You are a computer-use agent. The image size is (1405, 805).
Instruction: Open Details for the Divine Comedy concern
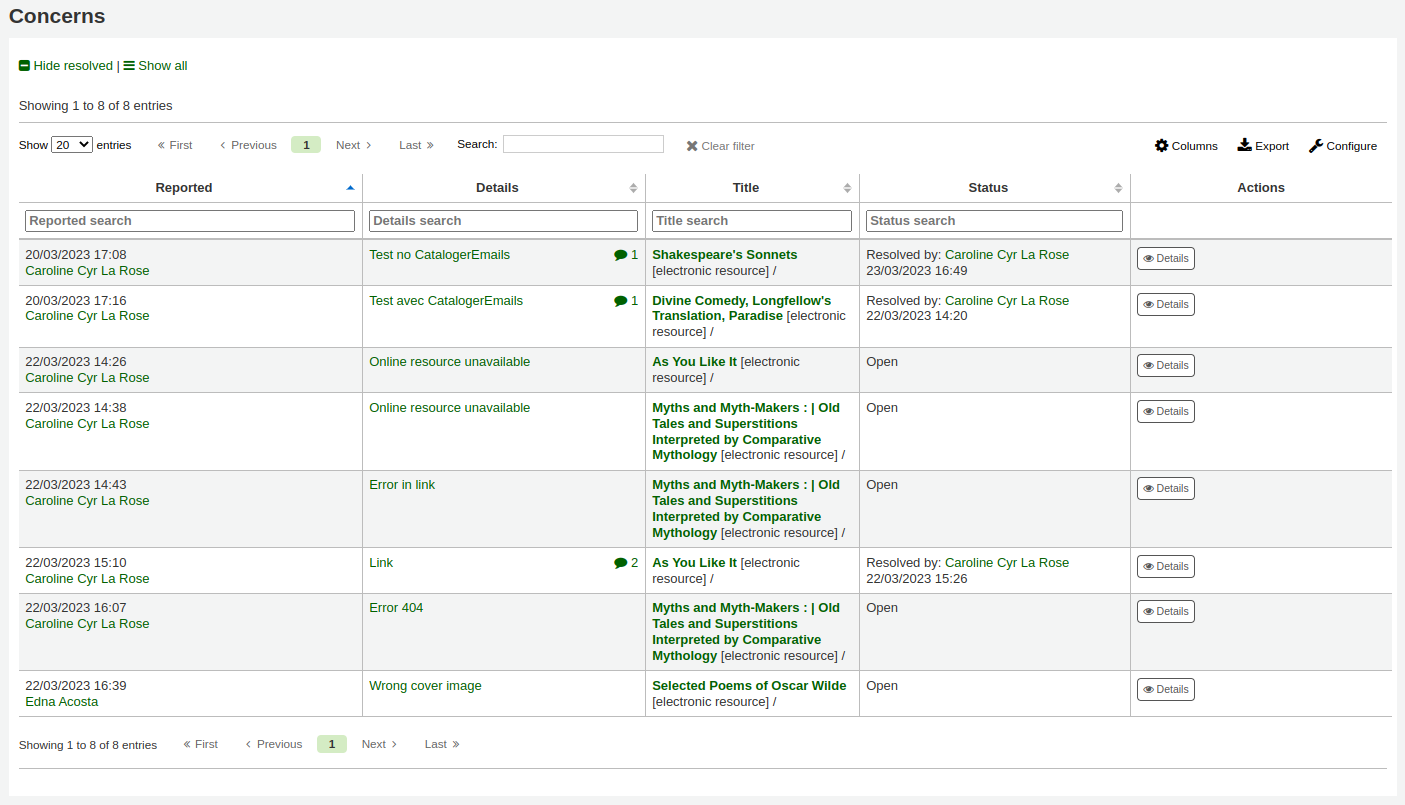[1166, 304]
